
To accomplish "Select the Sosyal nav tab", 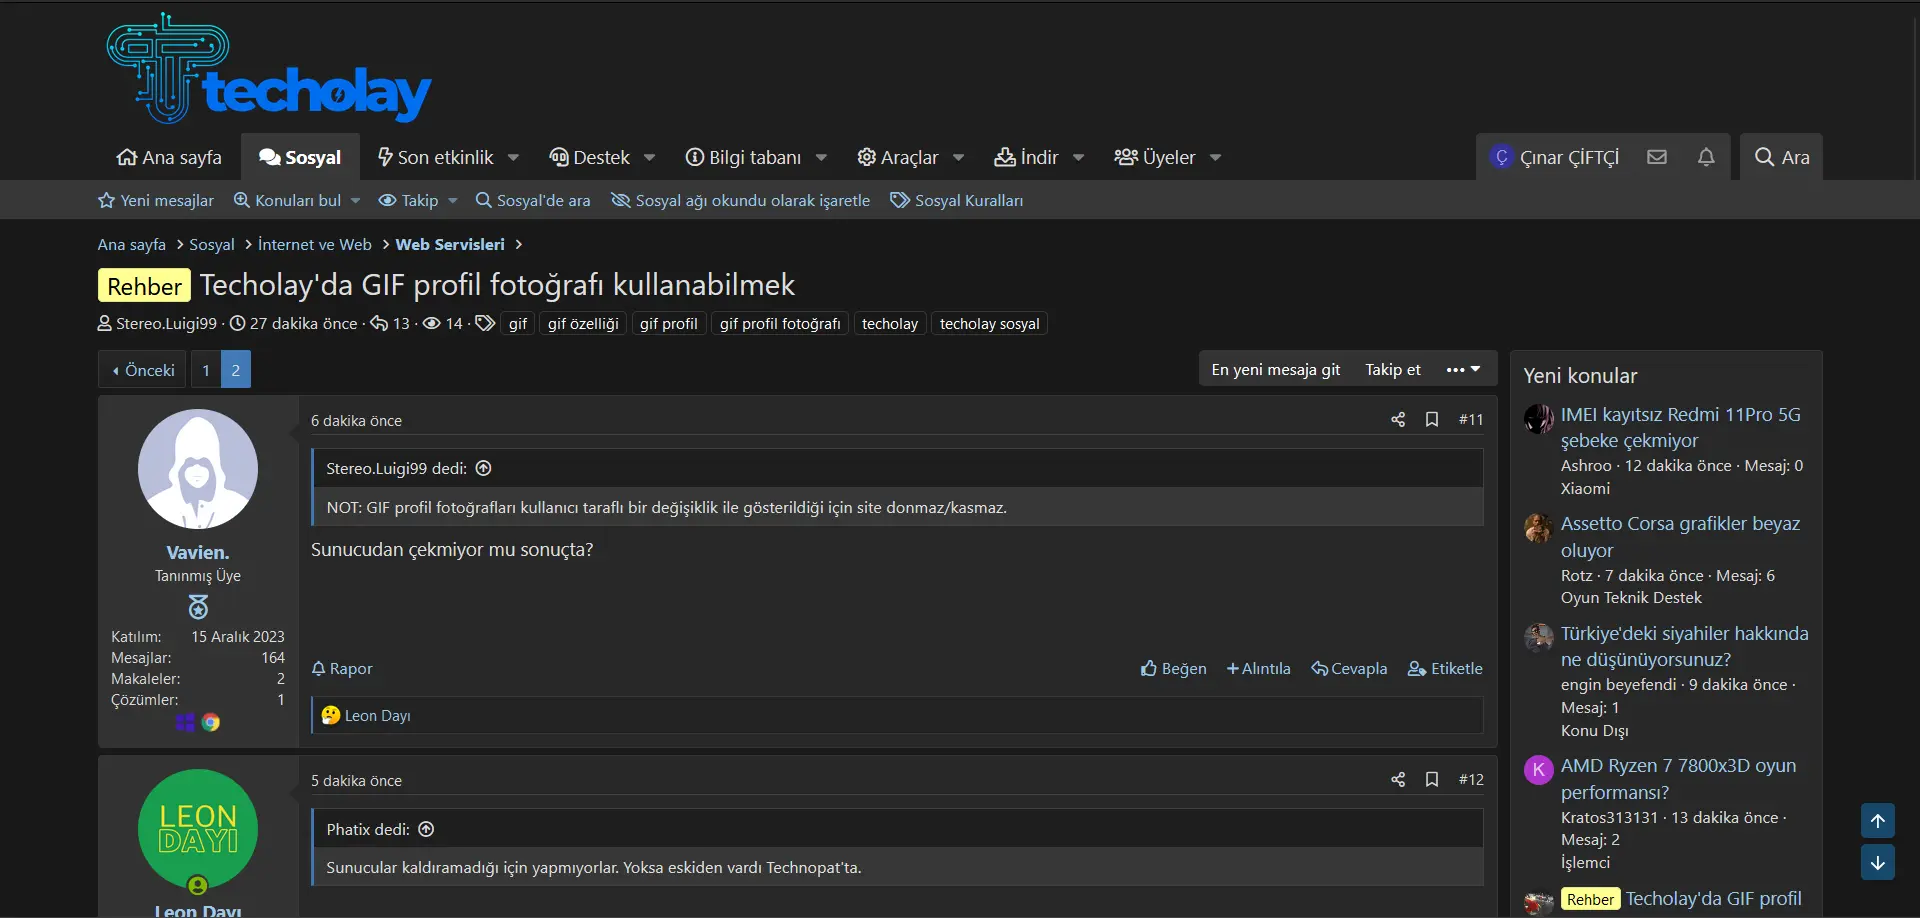I will [x=300, y=157].
